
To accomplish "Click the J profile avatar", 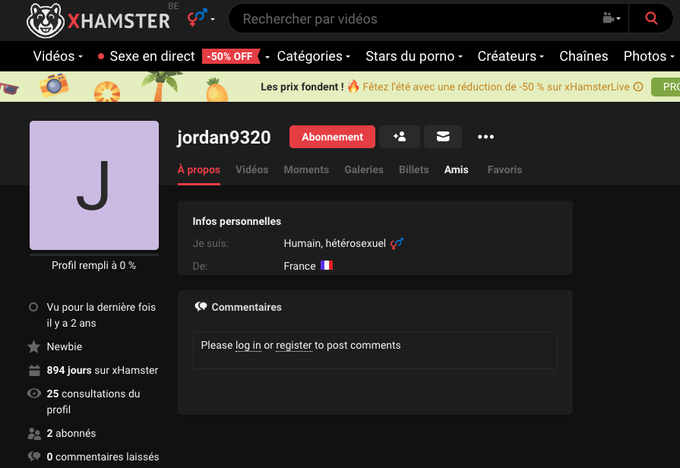I will (x=94, y=185).
